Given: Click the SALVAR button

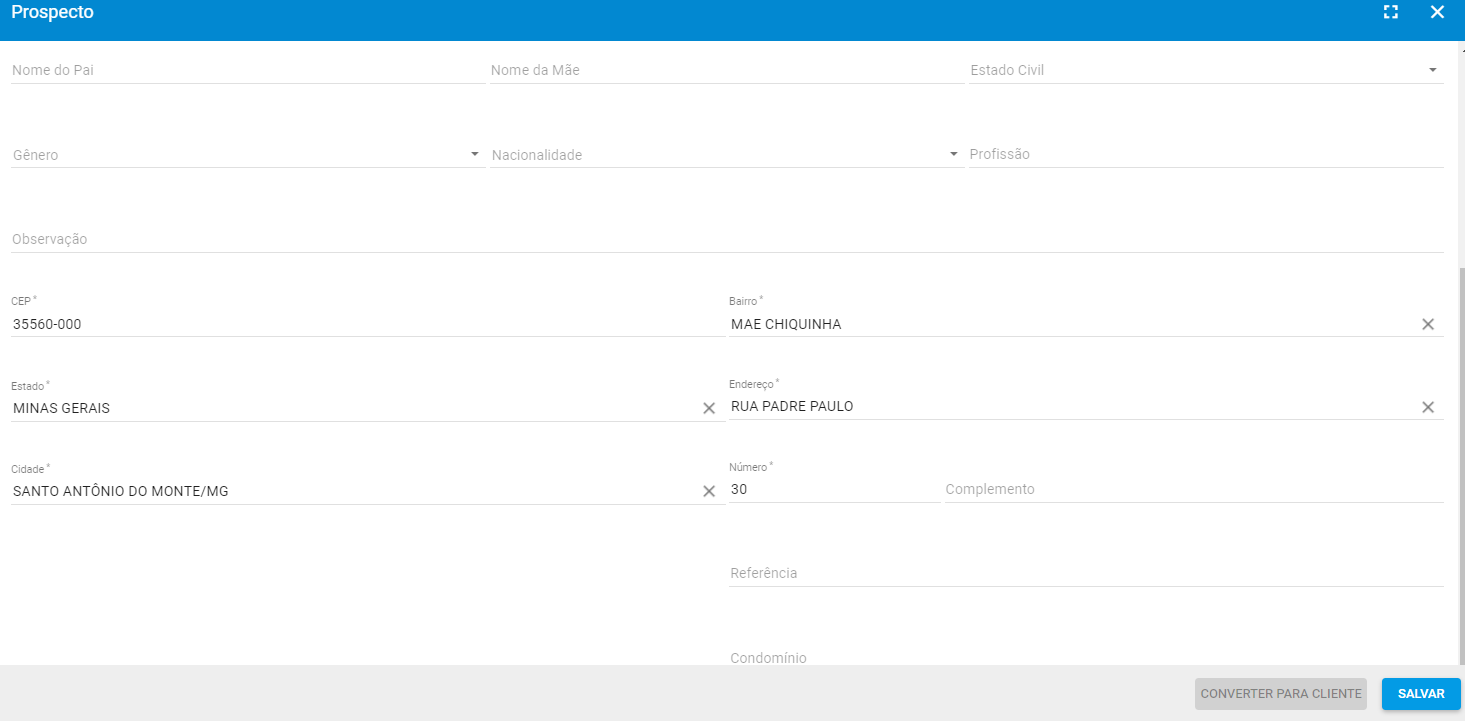Looking at the screenshot, I should 1420,694.
